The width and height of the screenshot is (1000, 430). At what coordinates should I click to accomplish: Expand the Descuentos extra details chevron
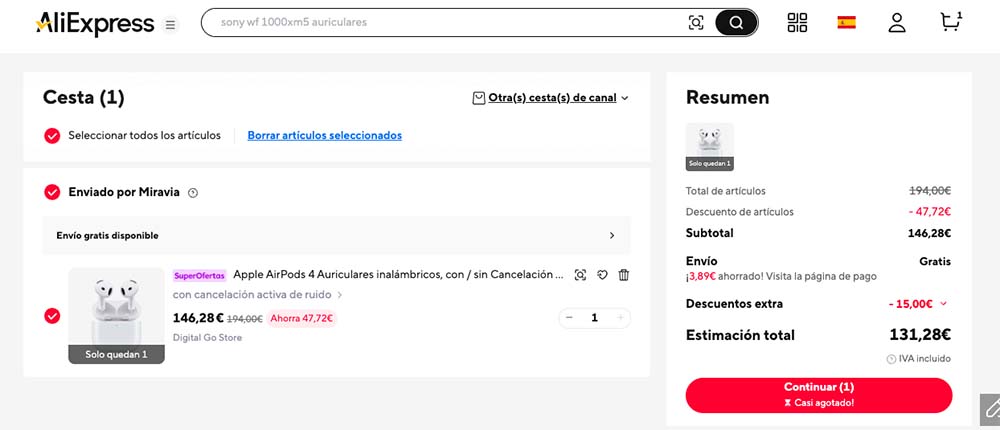click(944, 304)
